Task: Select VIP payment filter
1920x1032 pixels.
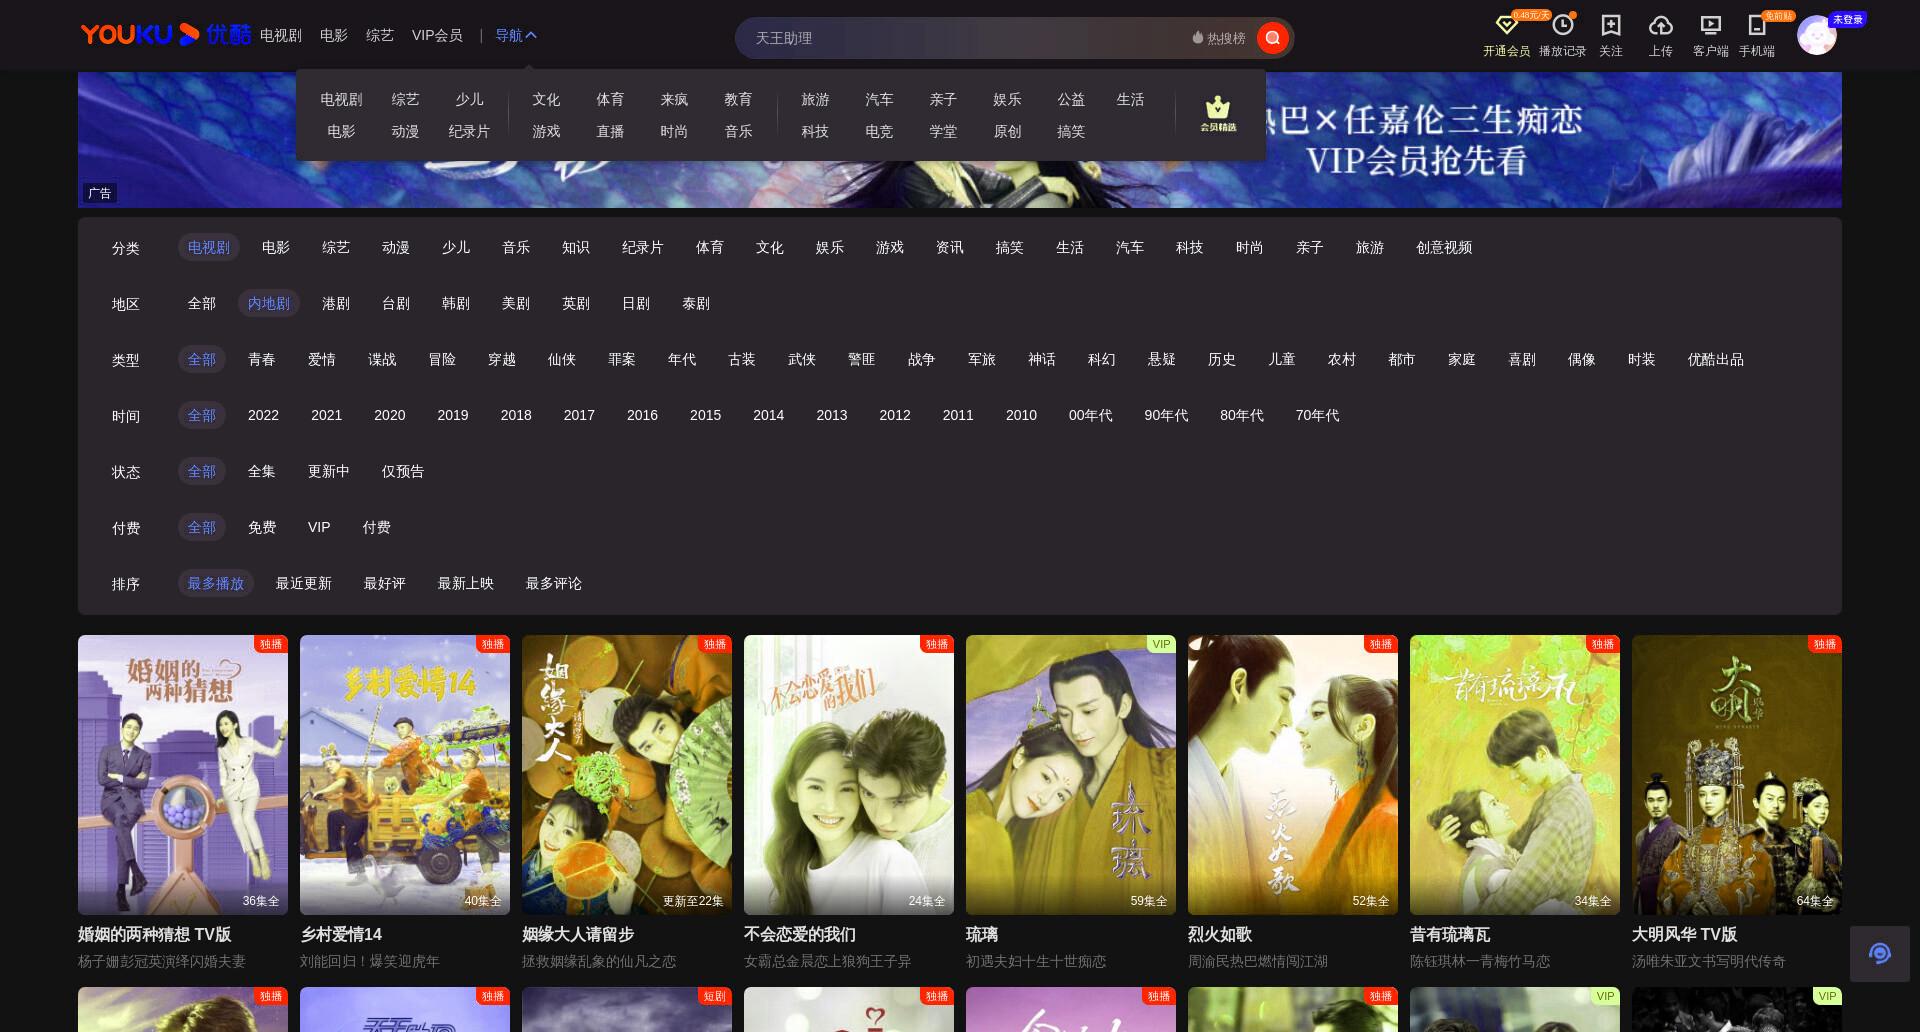Action: pyautogui.click(x=319, y=527)
